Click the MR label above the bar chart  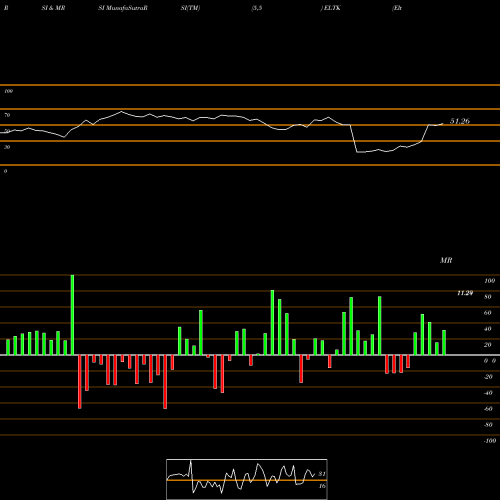pyautogui.click(x=446, y=260)
